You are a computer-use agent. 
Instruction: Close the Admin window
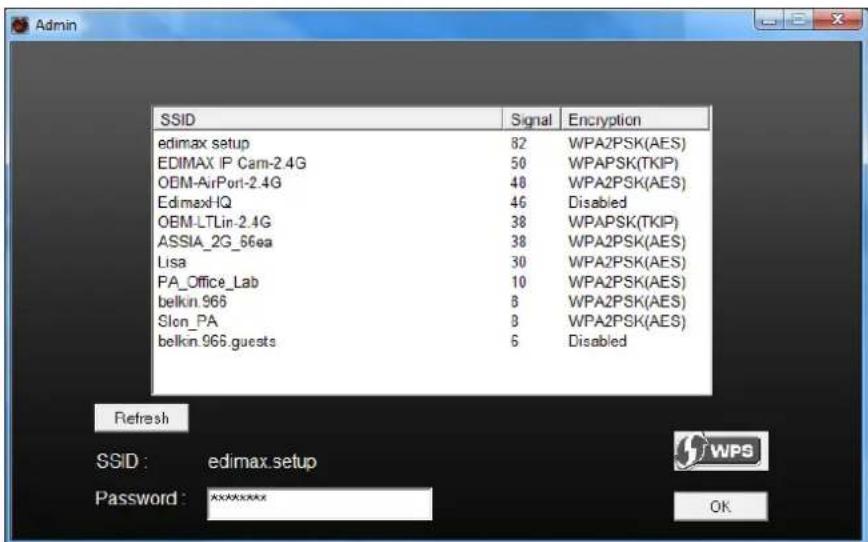coord(838,20)
